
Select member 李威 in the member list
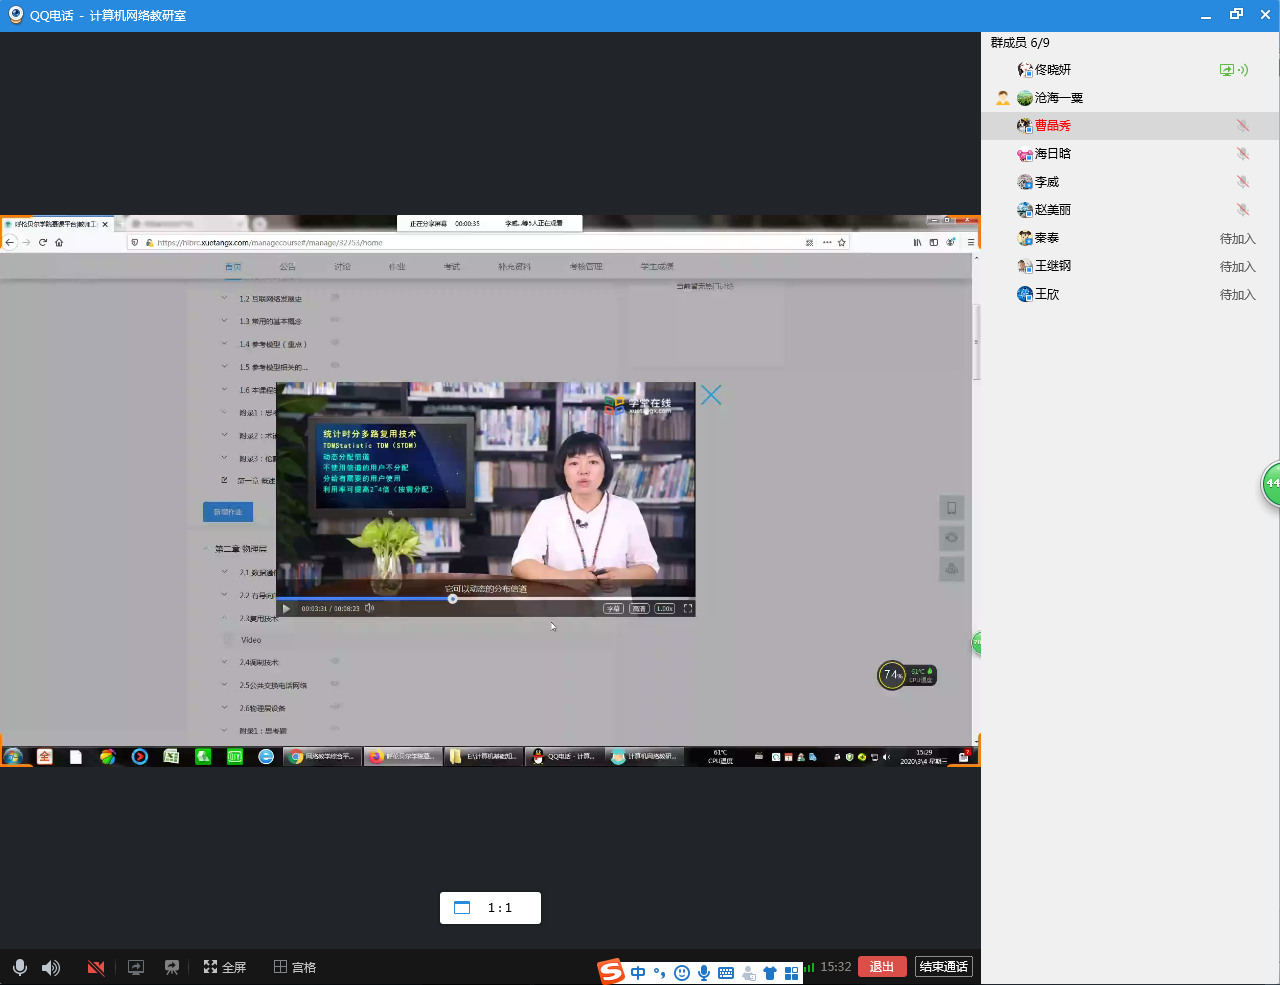click(1046, 182)
